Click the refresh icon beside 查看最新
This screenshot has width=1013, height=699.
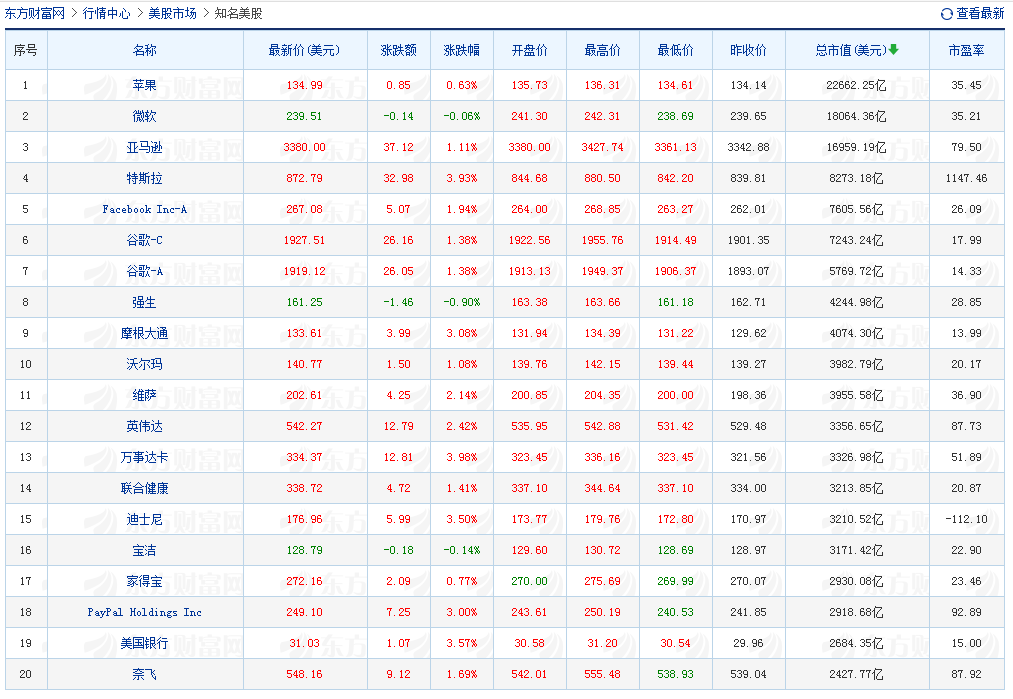tap(946, 14)
